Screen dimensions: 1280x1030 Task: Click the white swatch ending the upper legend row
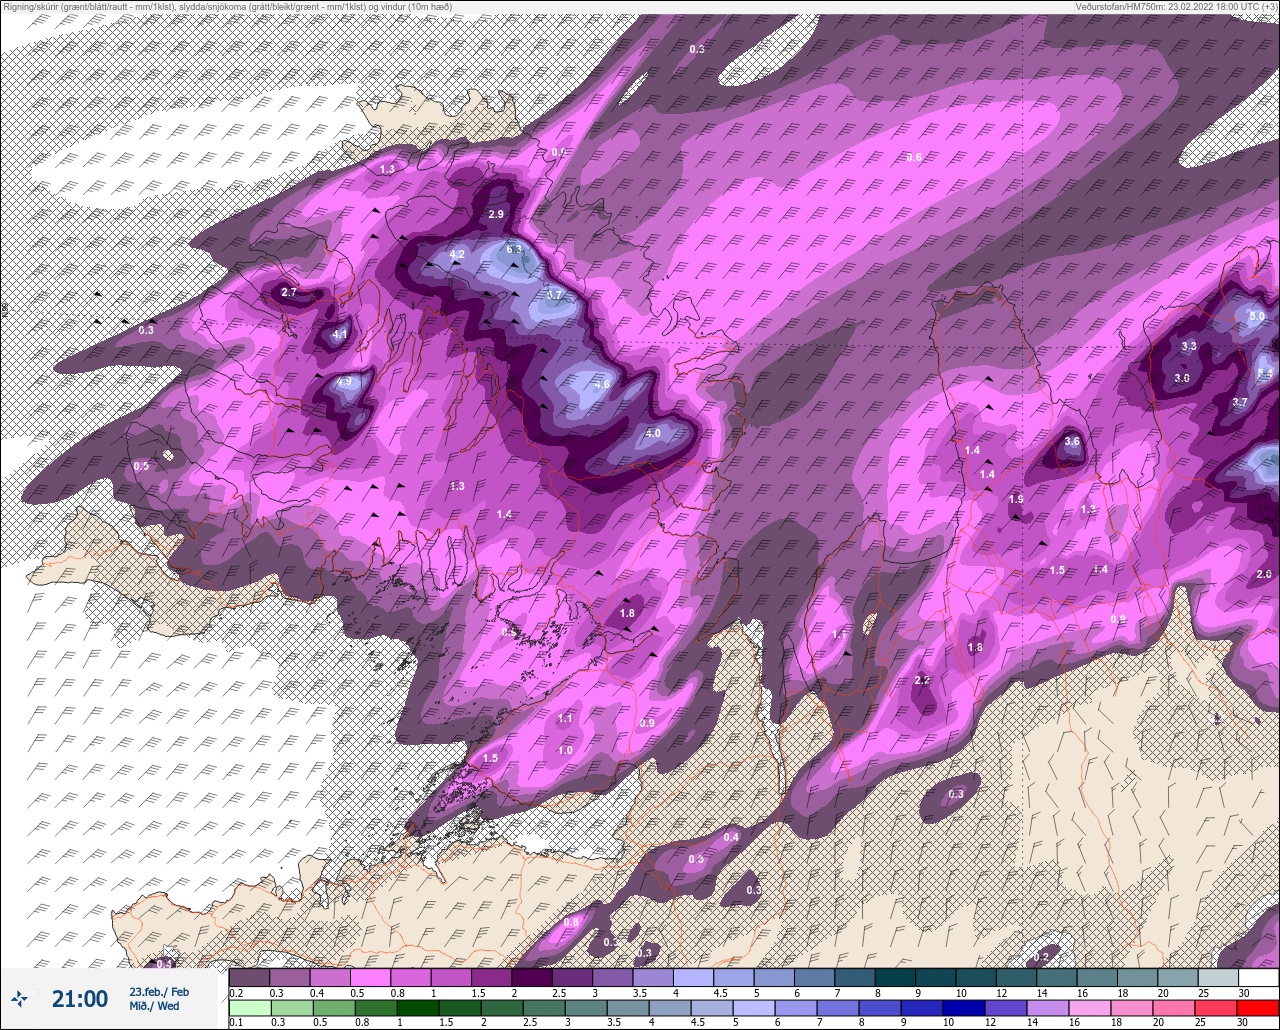point(1257,978)
